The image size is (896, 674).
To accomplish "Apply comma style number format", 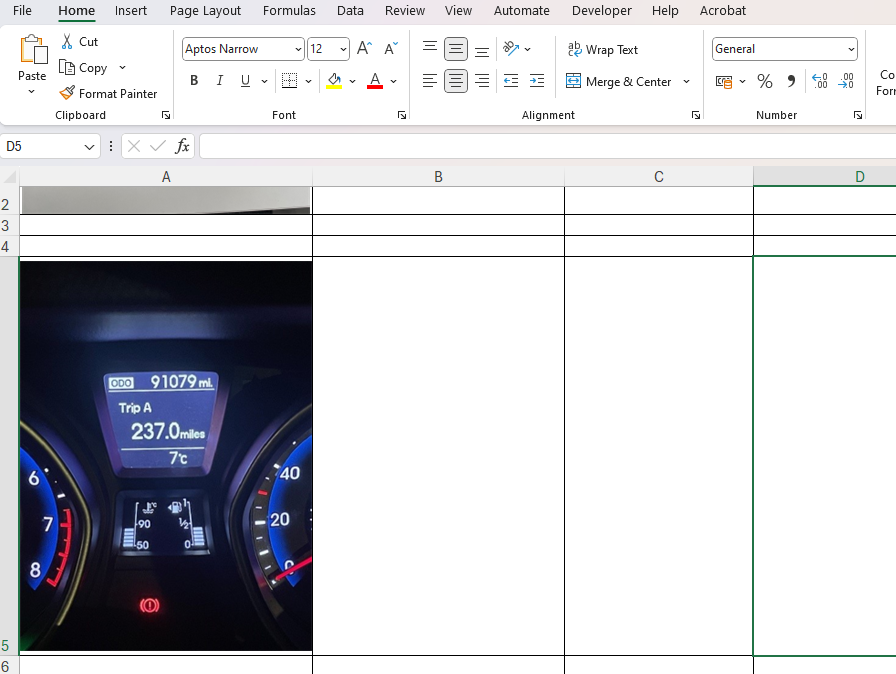I will coord(791,81).
